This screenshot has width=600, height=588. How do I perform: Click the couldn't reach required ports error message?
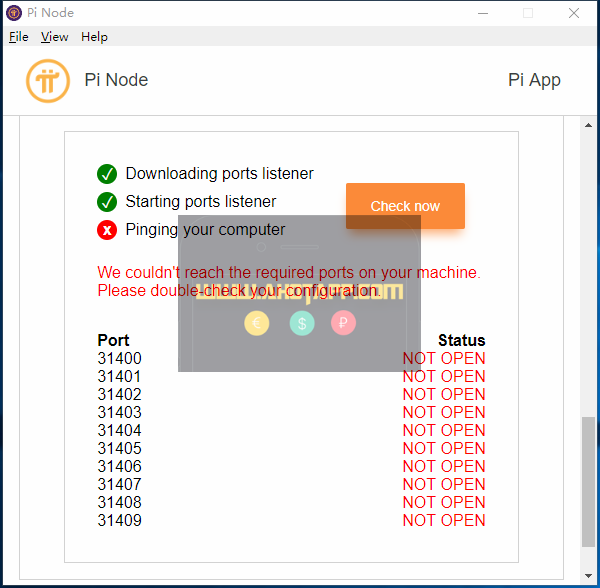(289, 282)
